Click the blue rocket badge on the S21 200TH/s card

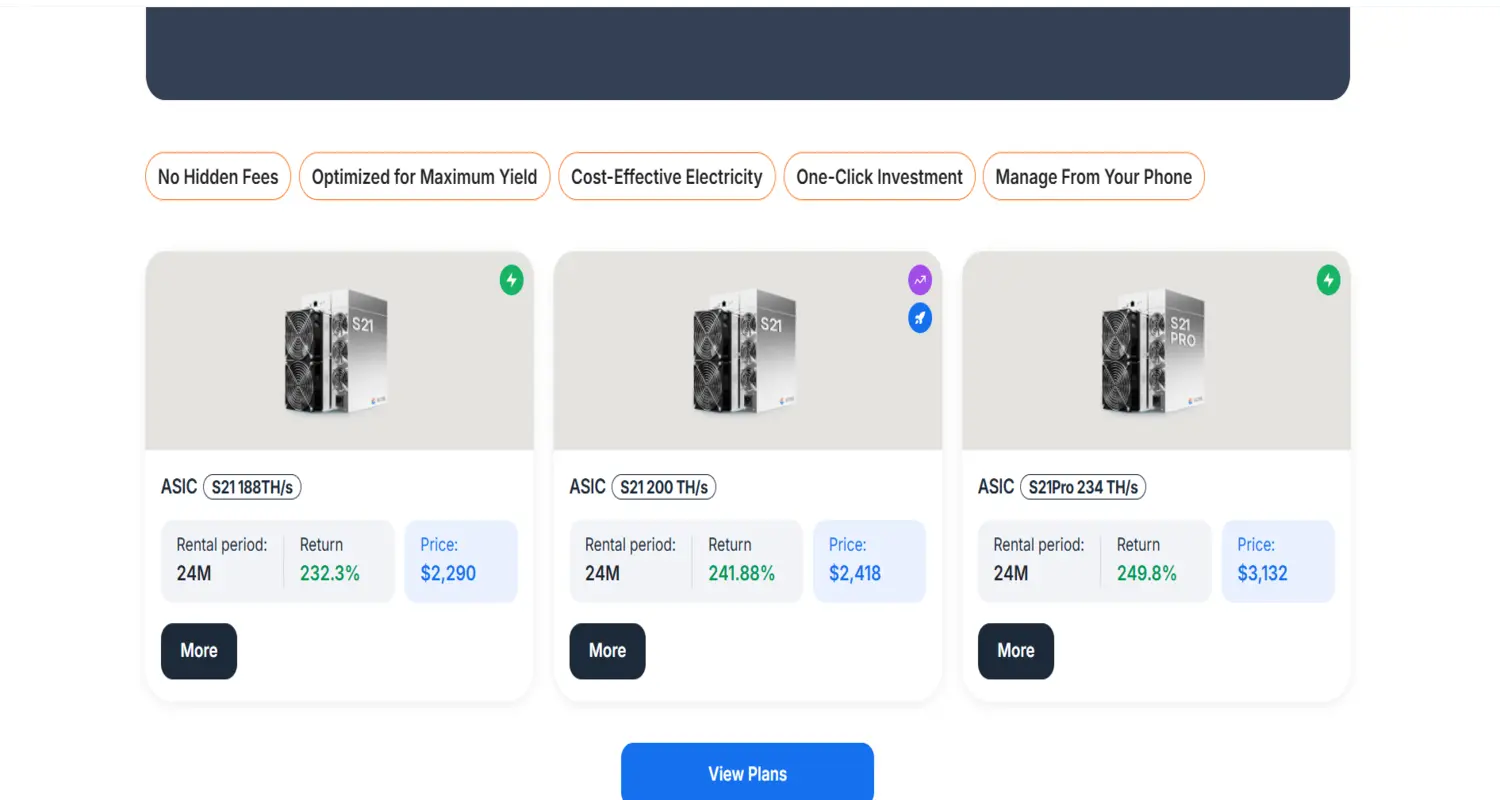pyautogui.click(x=919, y=317)
